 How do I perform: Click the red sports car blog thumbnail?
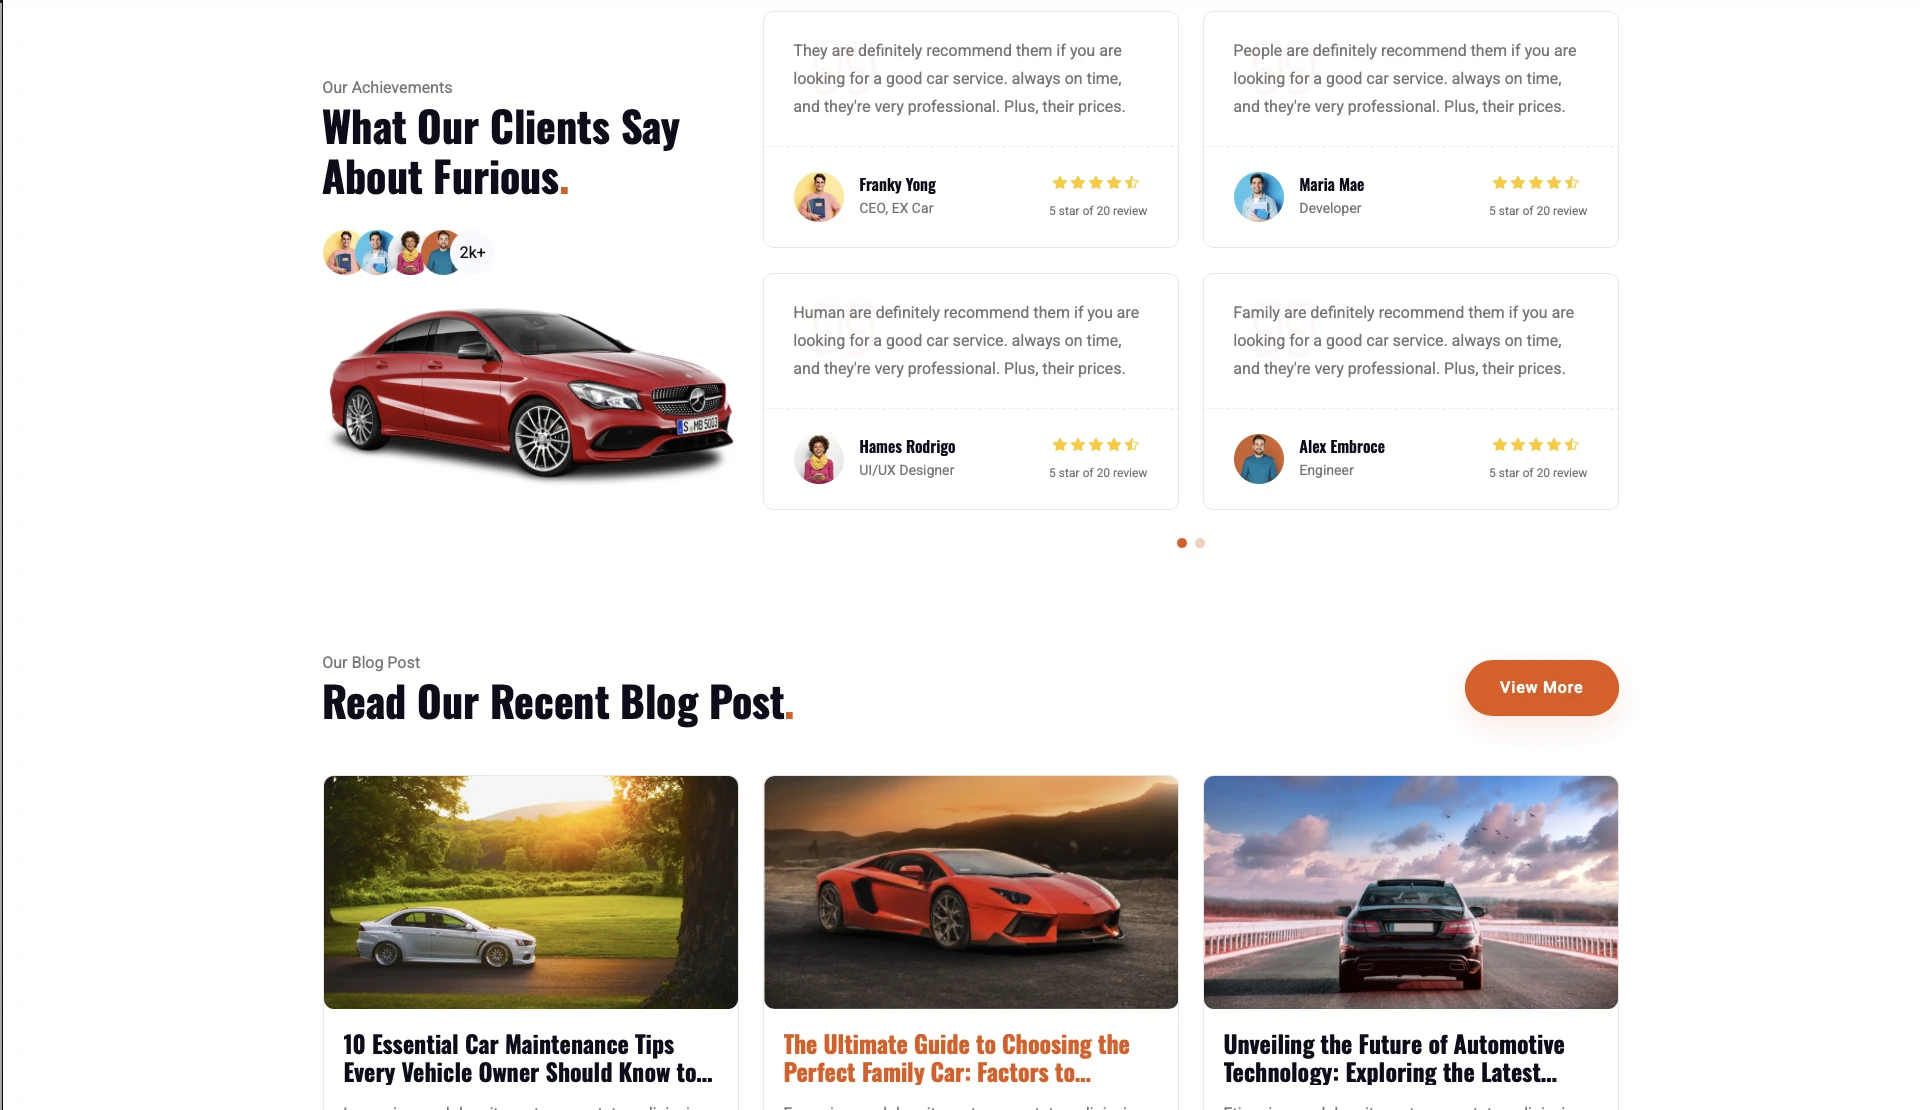click(x=971, y=892)
